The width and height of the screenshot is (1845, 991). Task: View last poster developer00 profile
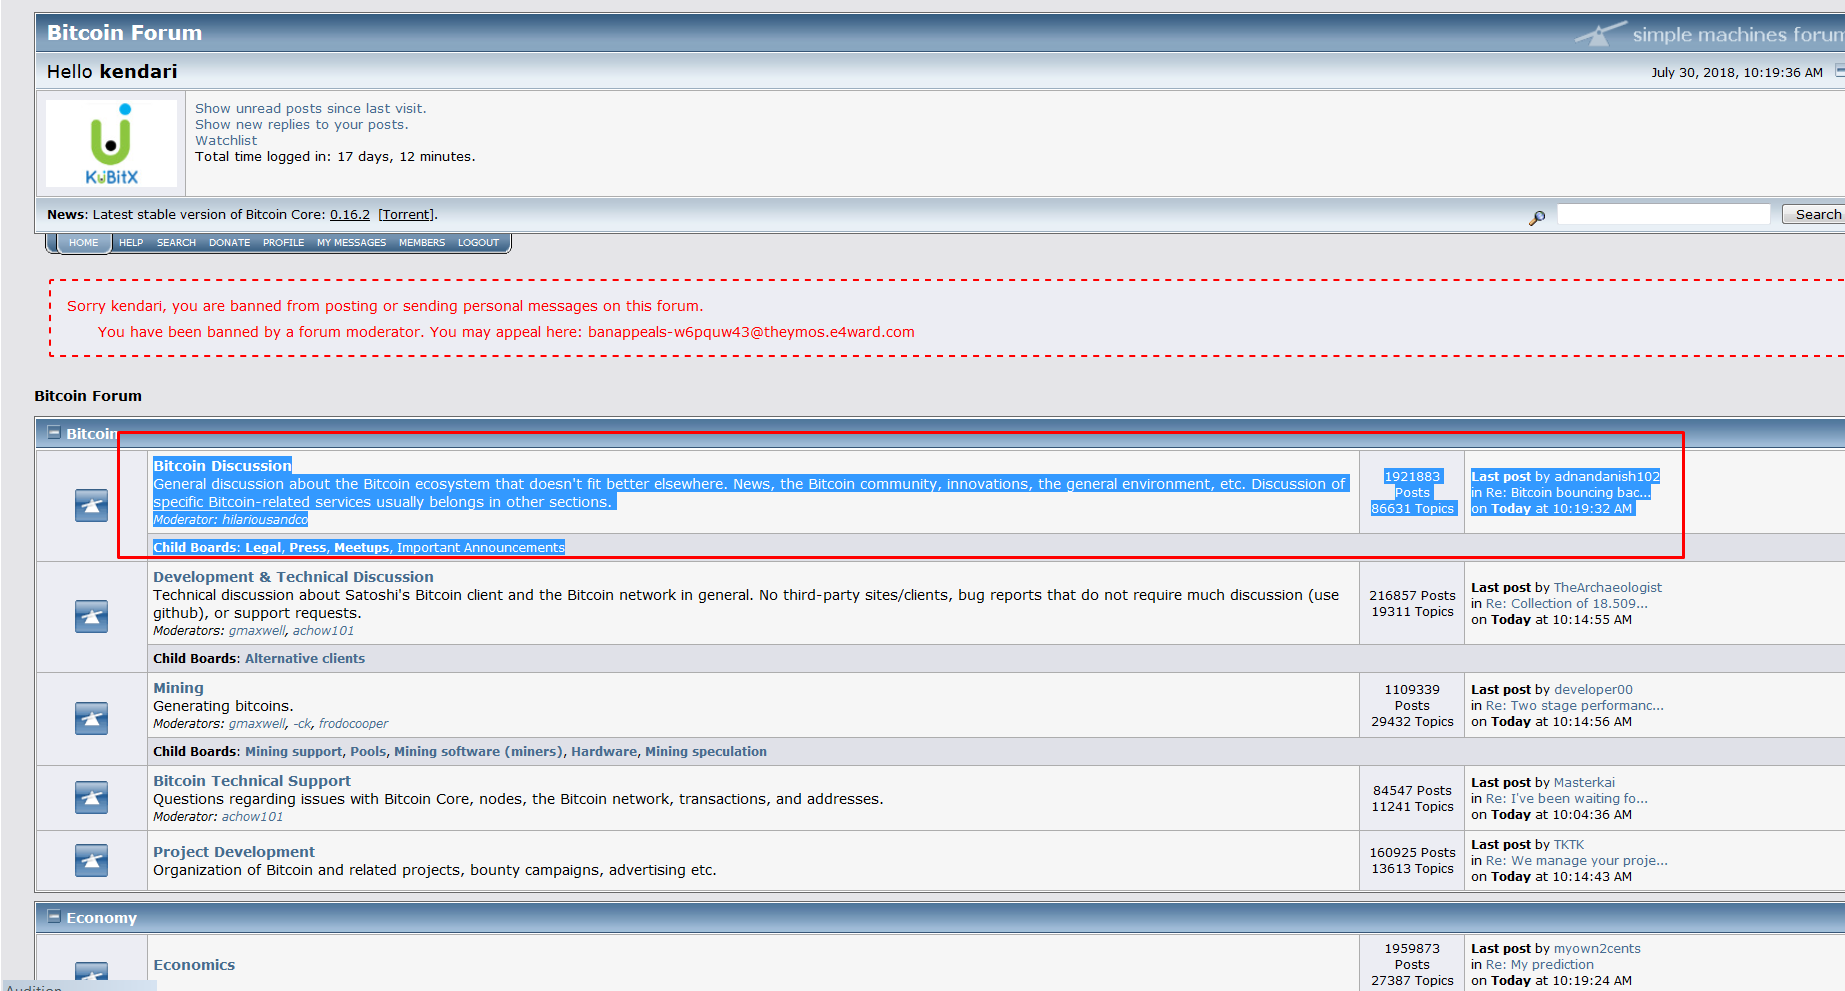[x=1593, y=689]
